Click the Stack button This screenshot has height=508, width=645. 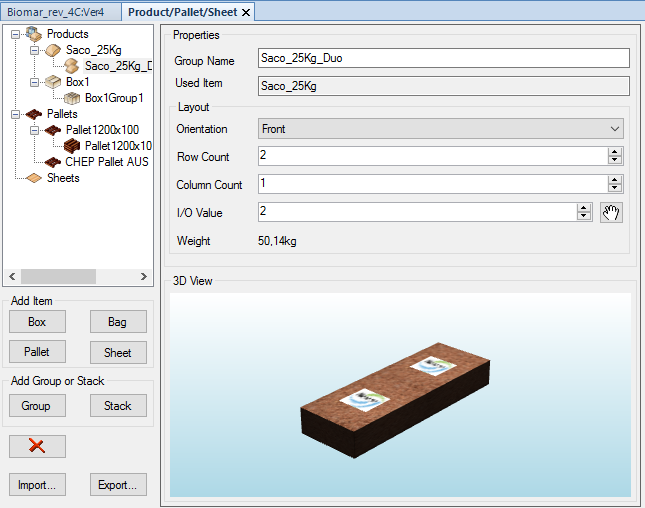tap(118, 406)
